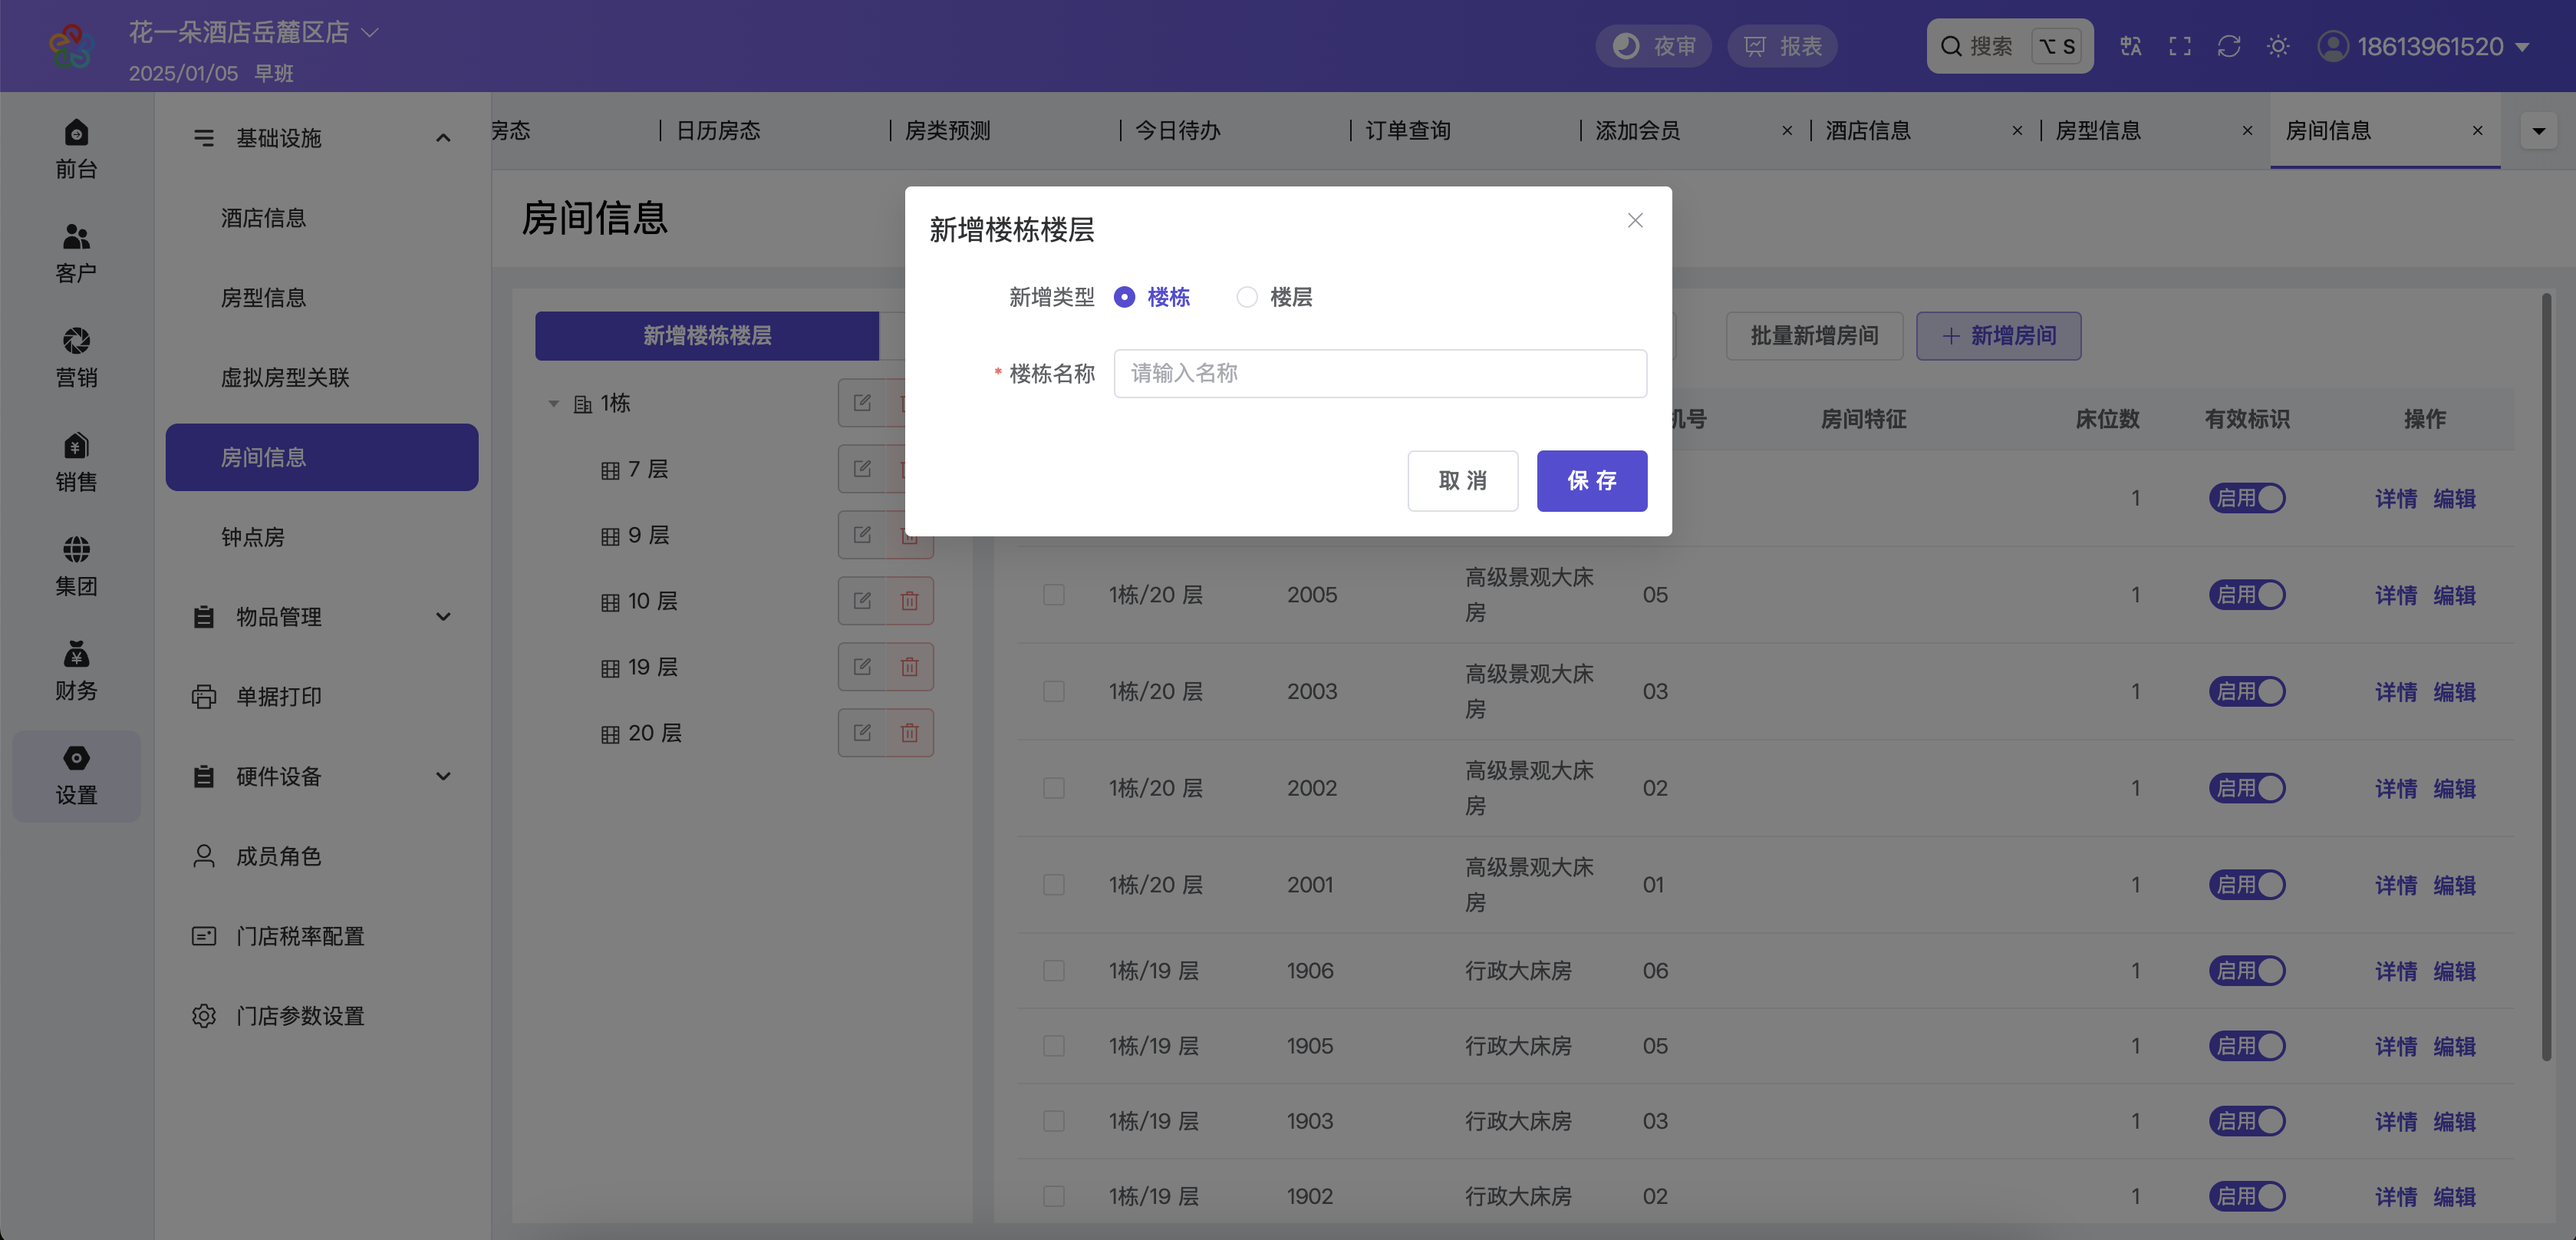
Task: Click the refresh icon in header
Action: 2229,46
